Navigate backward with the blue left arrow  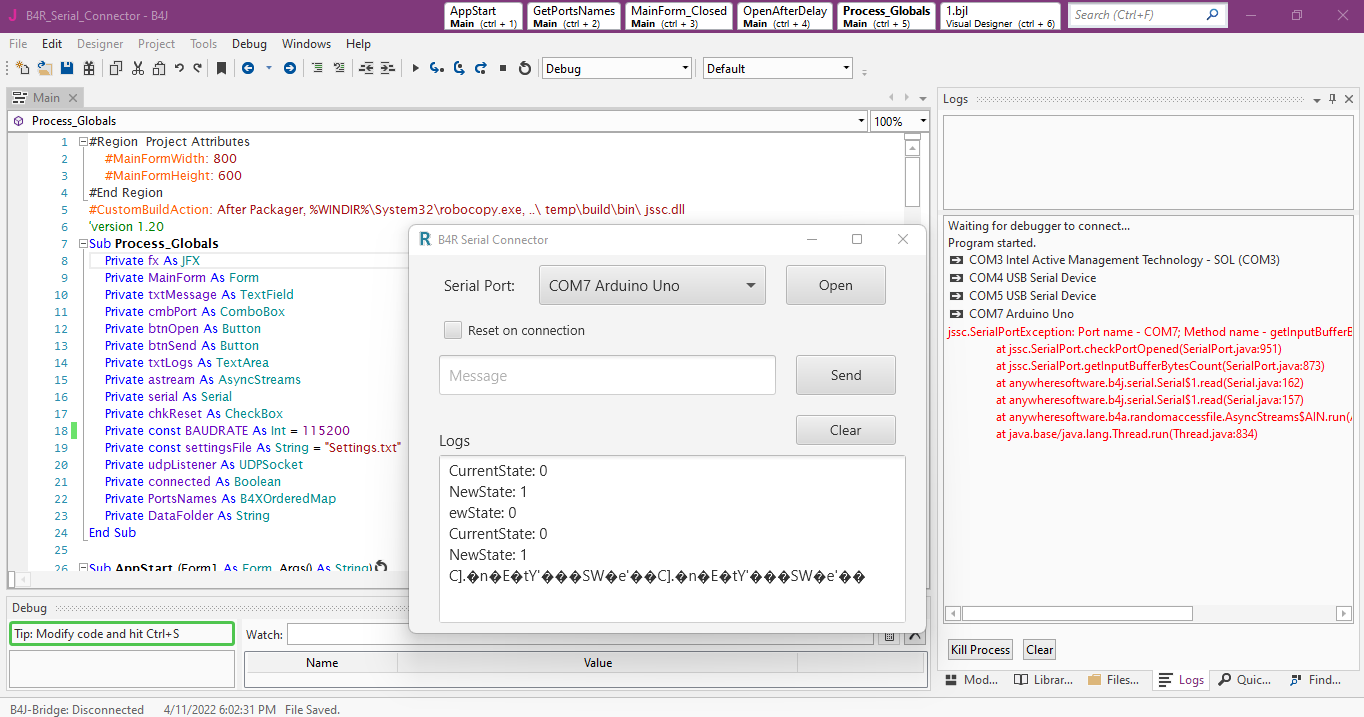247,68
